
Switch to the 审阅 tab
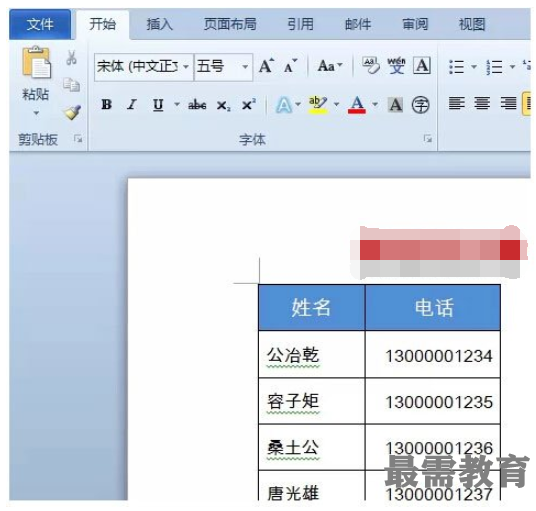(x=415, y=24)
